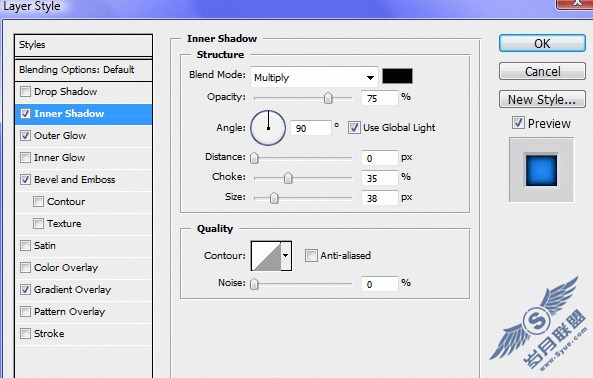The width and height of the screenshot is (593, 378).
Task: Click the Size value field
Action: (x=380, y=198)
